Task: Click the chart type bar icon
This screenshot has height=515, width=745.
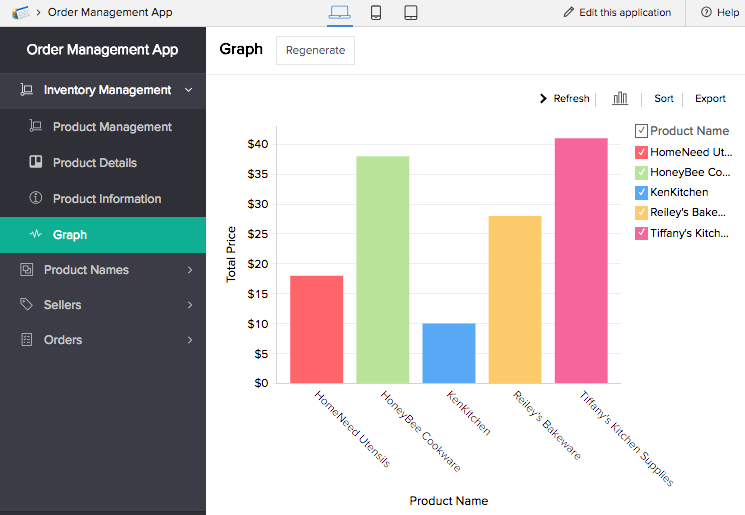Action: (x=620, y=98)
